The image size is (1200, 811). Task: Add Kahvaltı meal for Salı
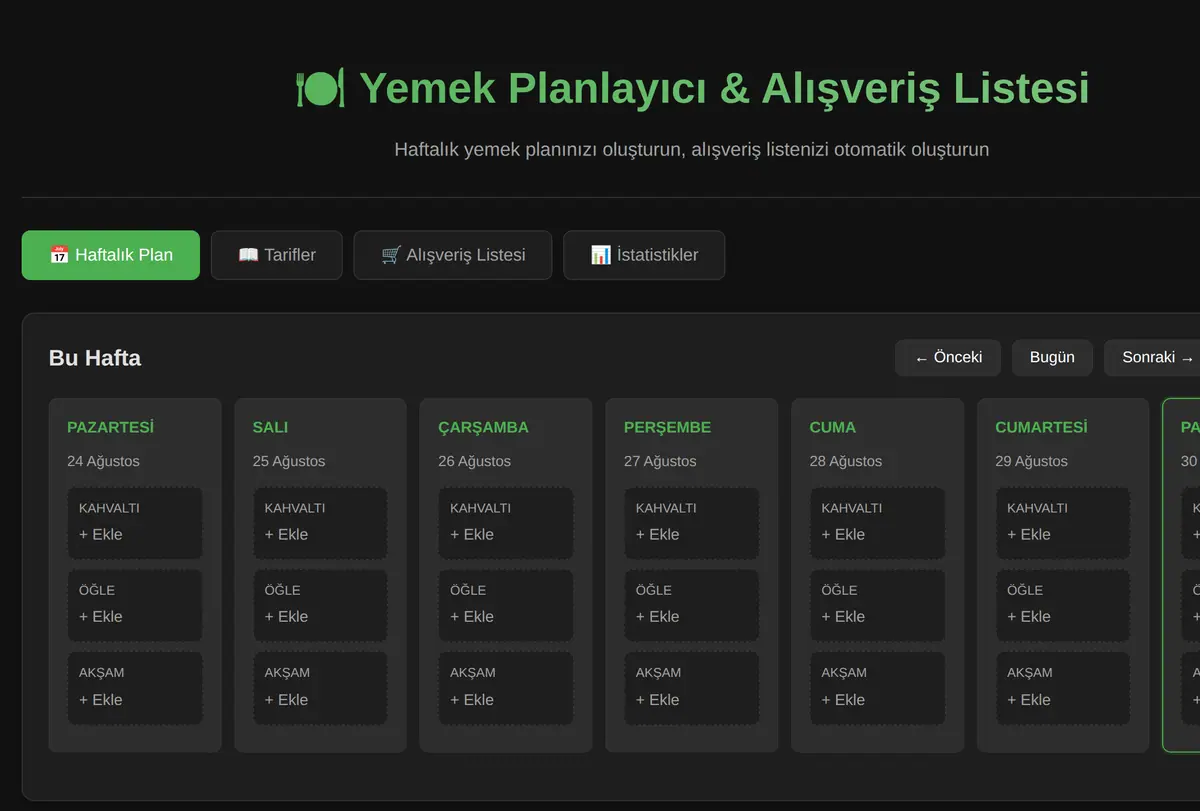pyautogui.click(x=320, y=523)
